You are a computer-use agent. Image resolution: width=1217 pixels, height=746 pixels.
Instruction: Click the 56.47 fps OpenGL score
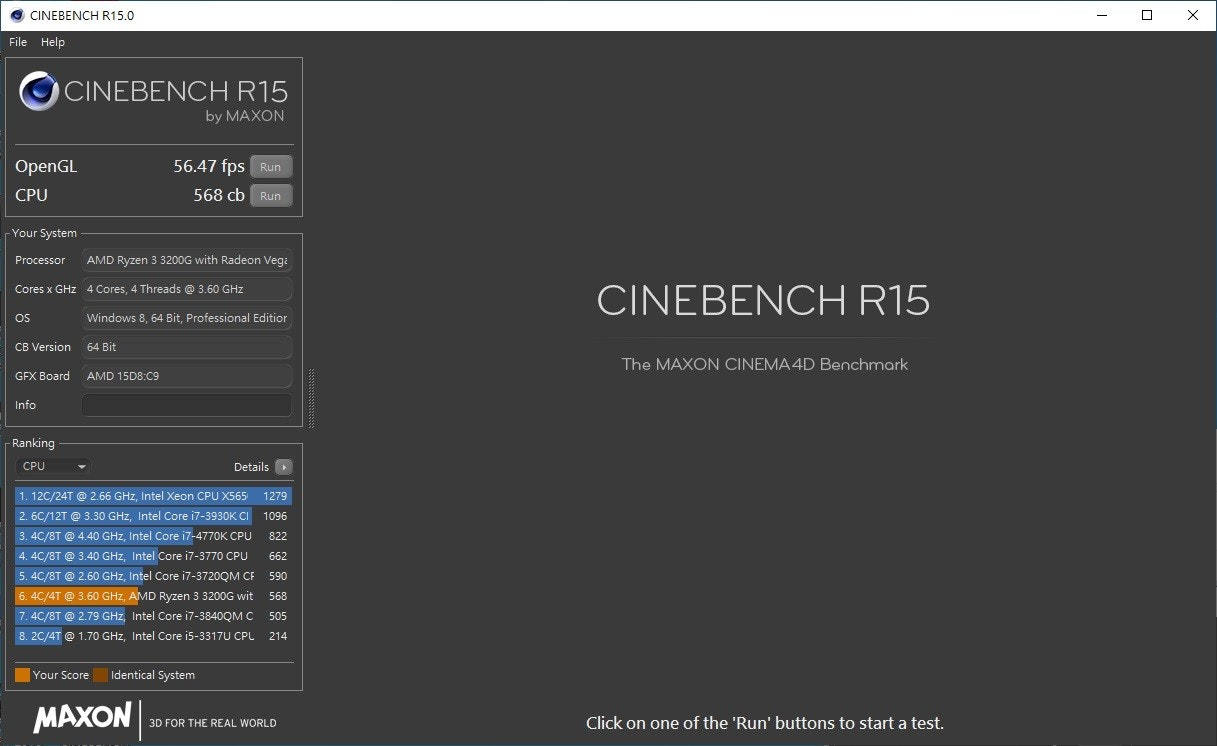click(x=209, y=167)
